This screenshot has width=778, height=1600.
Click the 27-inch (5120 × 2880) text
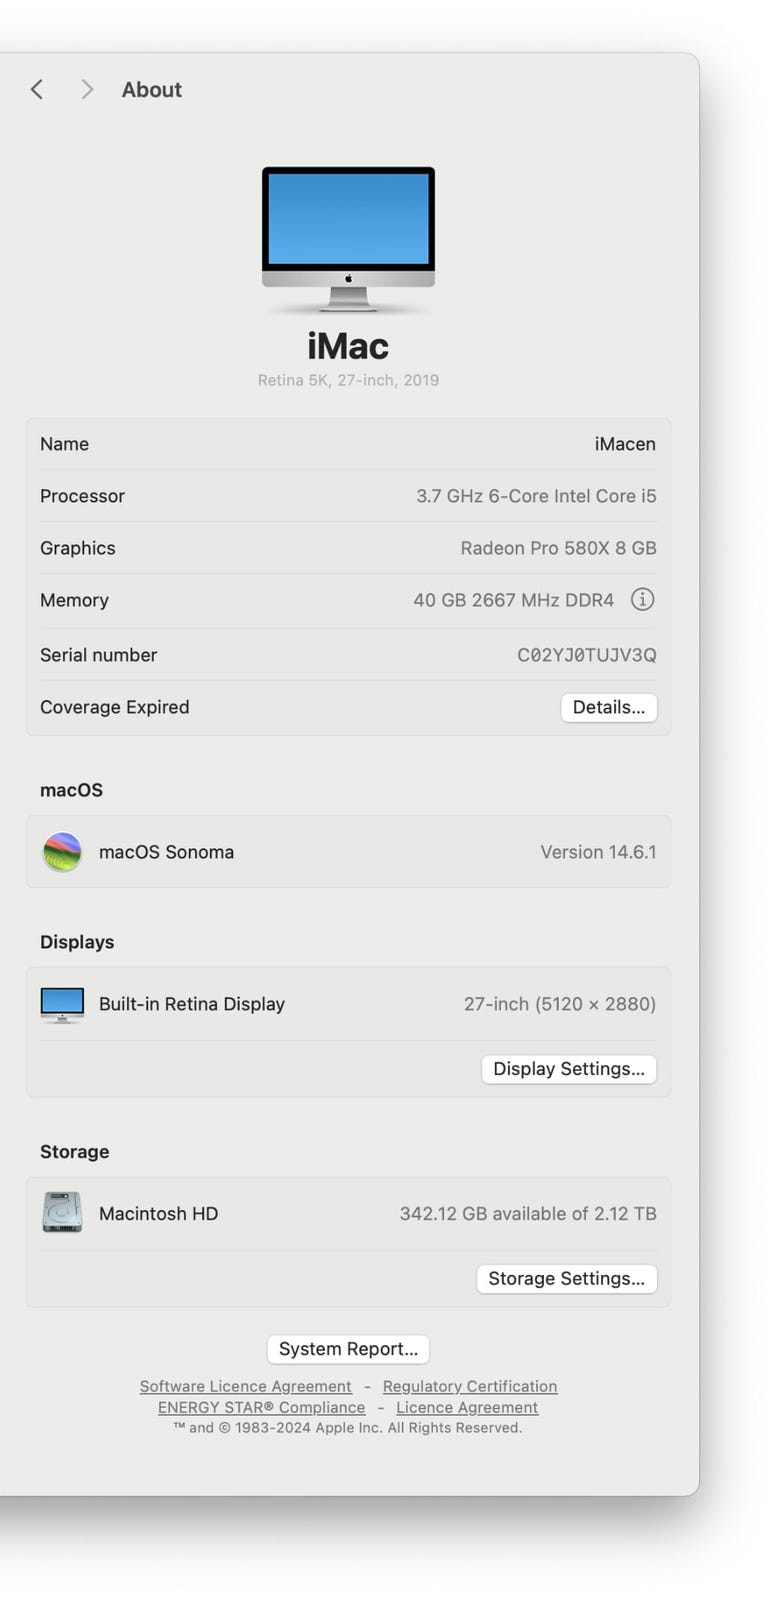pyautogui.click(x=560, y=1004)
